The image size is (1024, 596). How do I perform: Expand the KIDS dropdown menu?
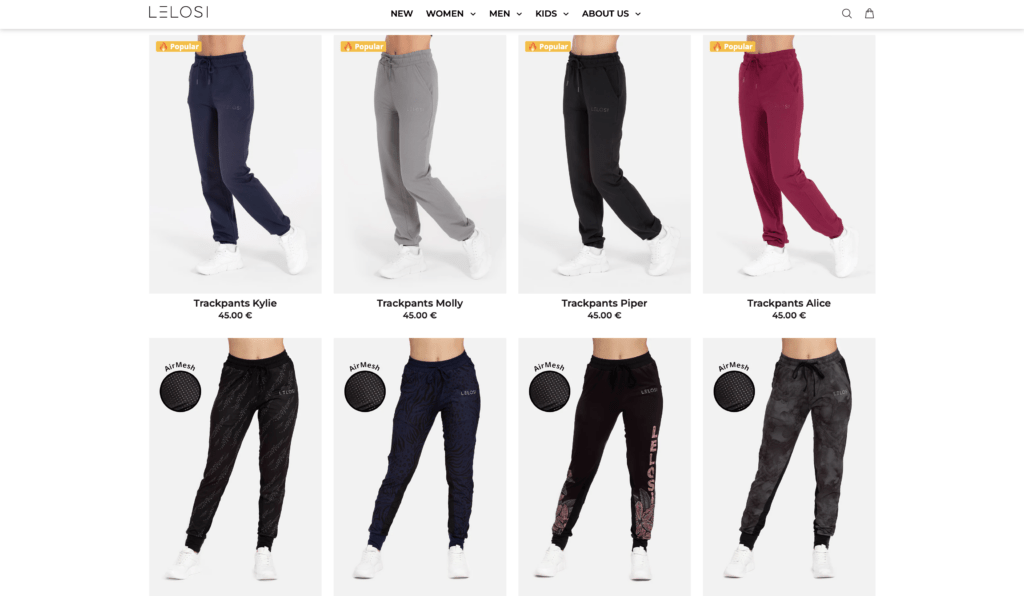coord(552,14)
